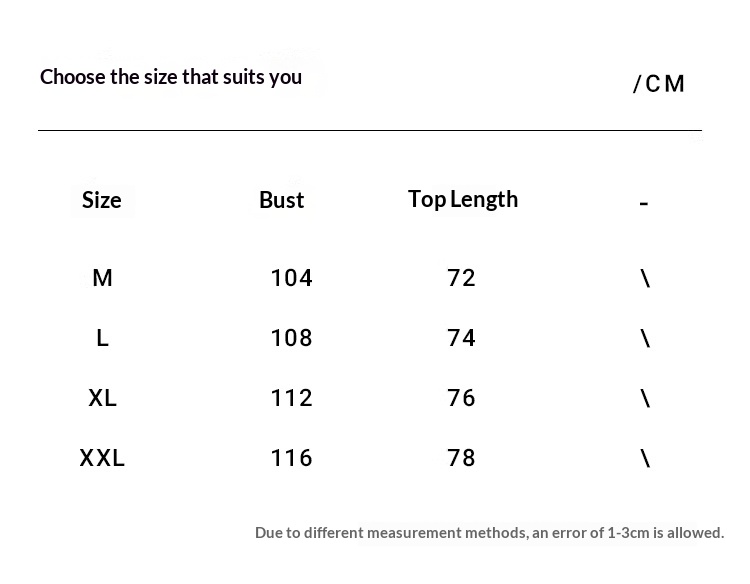750x584 pixels.
Task: Click the measurement error disclaimer text
Action: (489, 532)
